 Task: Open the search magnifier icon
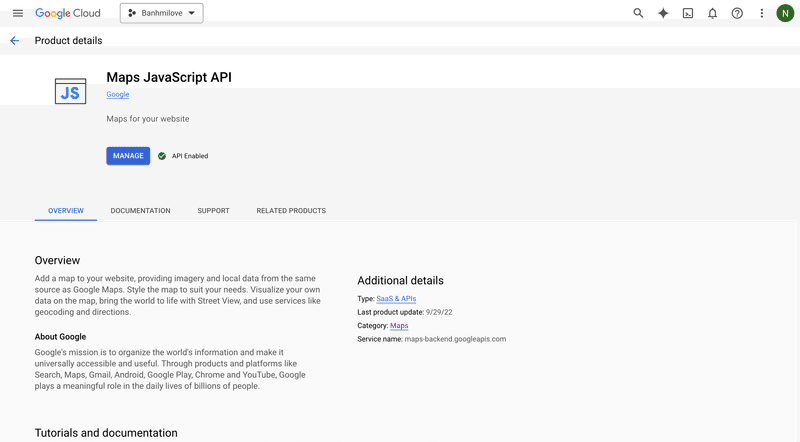638,13
